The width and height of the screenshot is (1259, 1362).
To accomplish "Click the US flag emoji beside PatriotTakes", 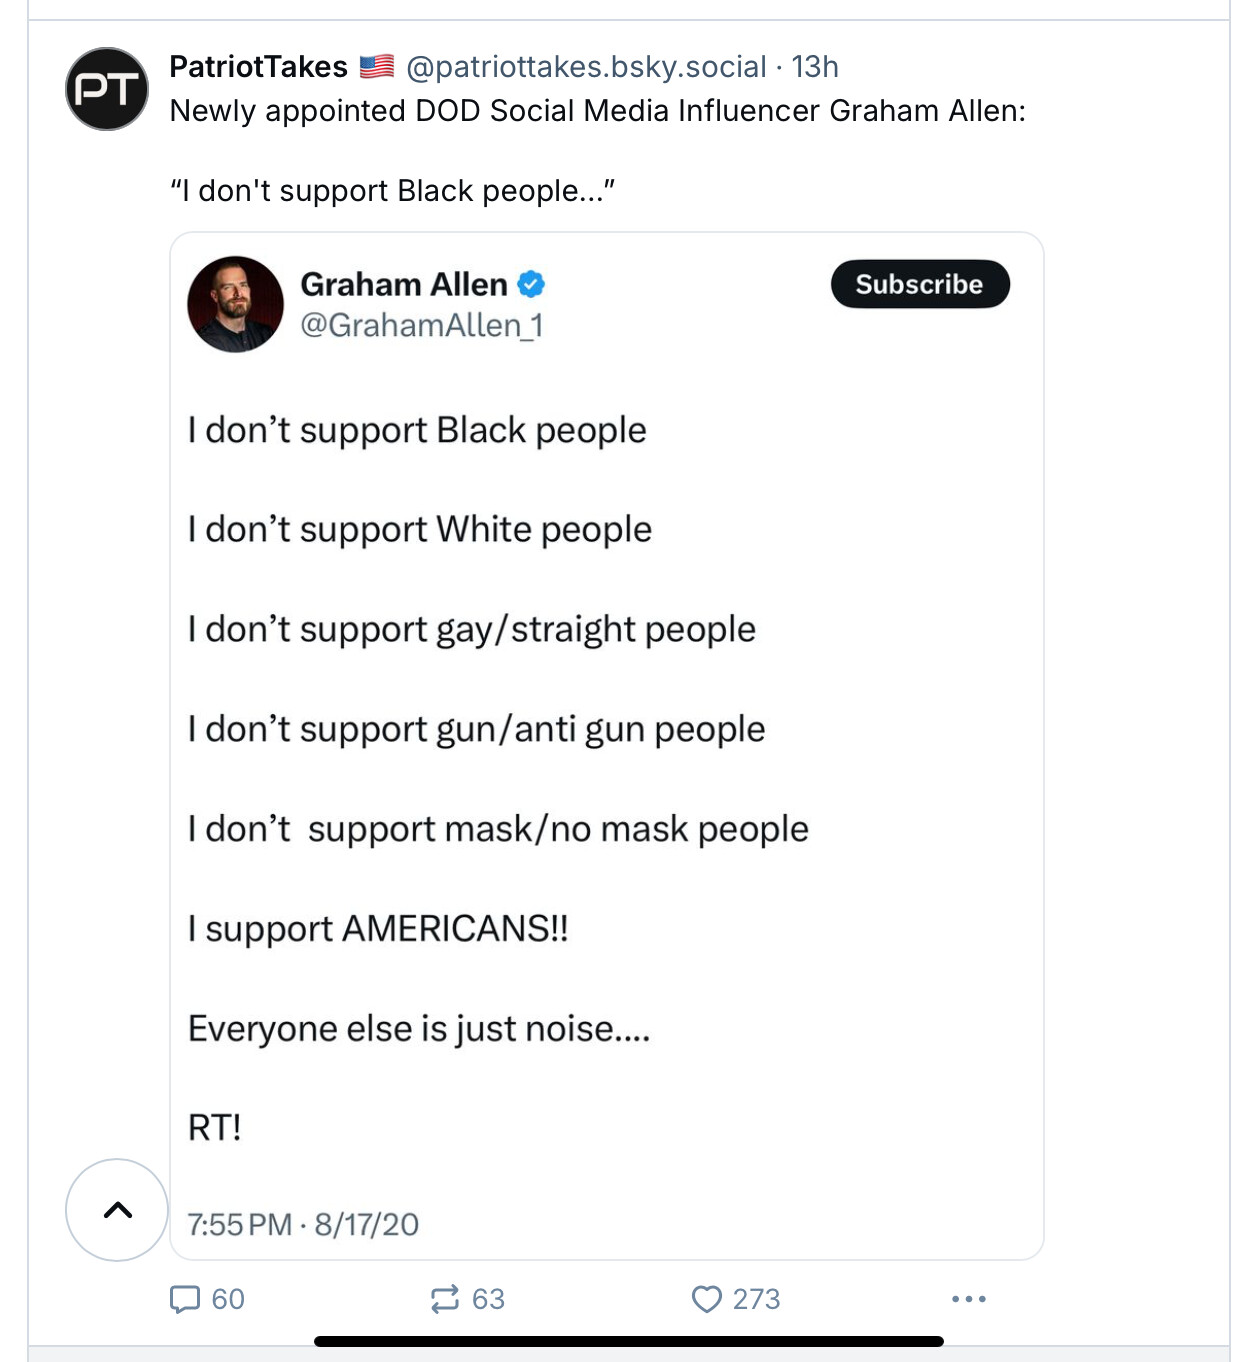I will 377,67.
